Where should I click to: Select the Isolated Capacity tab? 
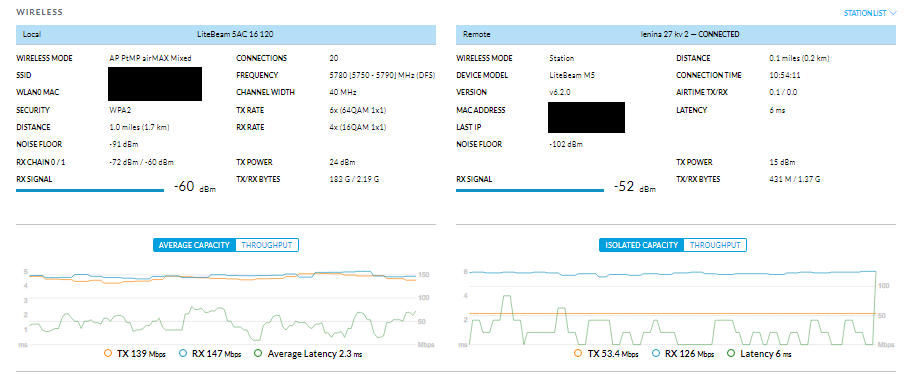click(641, 245)
